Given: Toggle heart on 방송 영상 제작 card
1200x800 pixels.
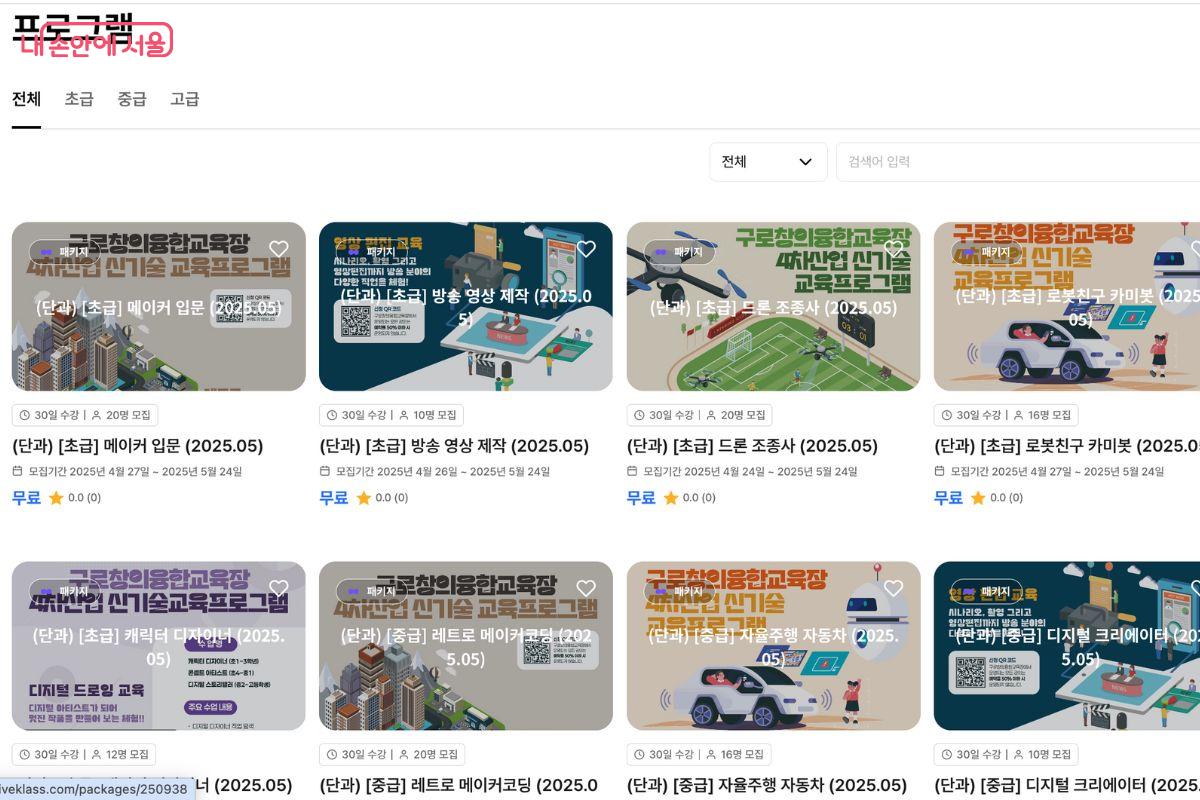Looking at the screenshot, I should click(x=586, y=249).
